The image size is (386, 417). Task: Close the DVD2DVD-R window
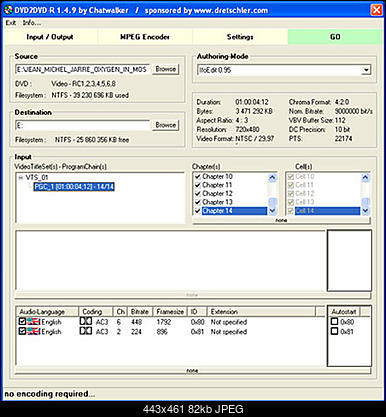[377, 10]
